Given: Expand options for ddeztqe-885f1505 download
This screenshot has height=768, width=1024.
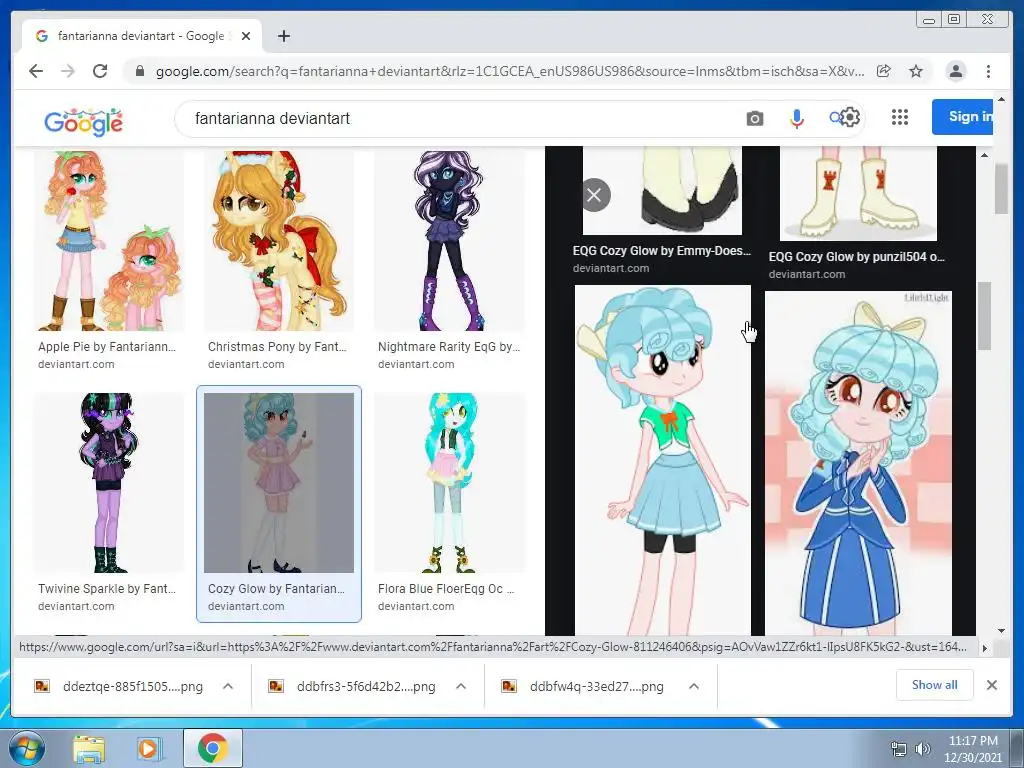Looking at the screenshot, I should click(228, 686).
